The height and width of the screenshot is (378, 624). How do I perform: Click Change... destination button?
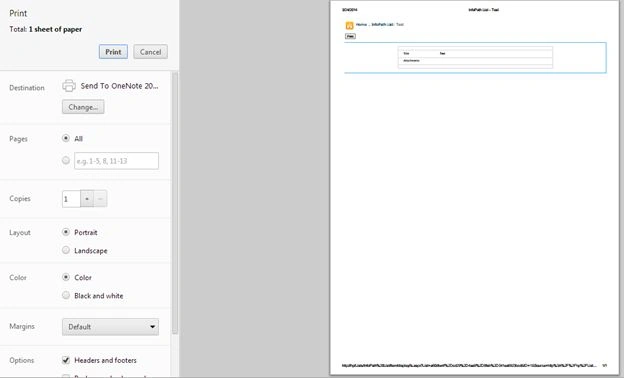coord(83,107)
